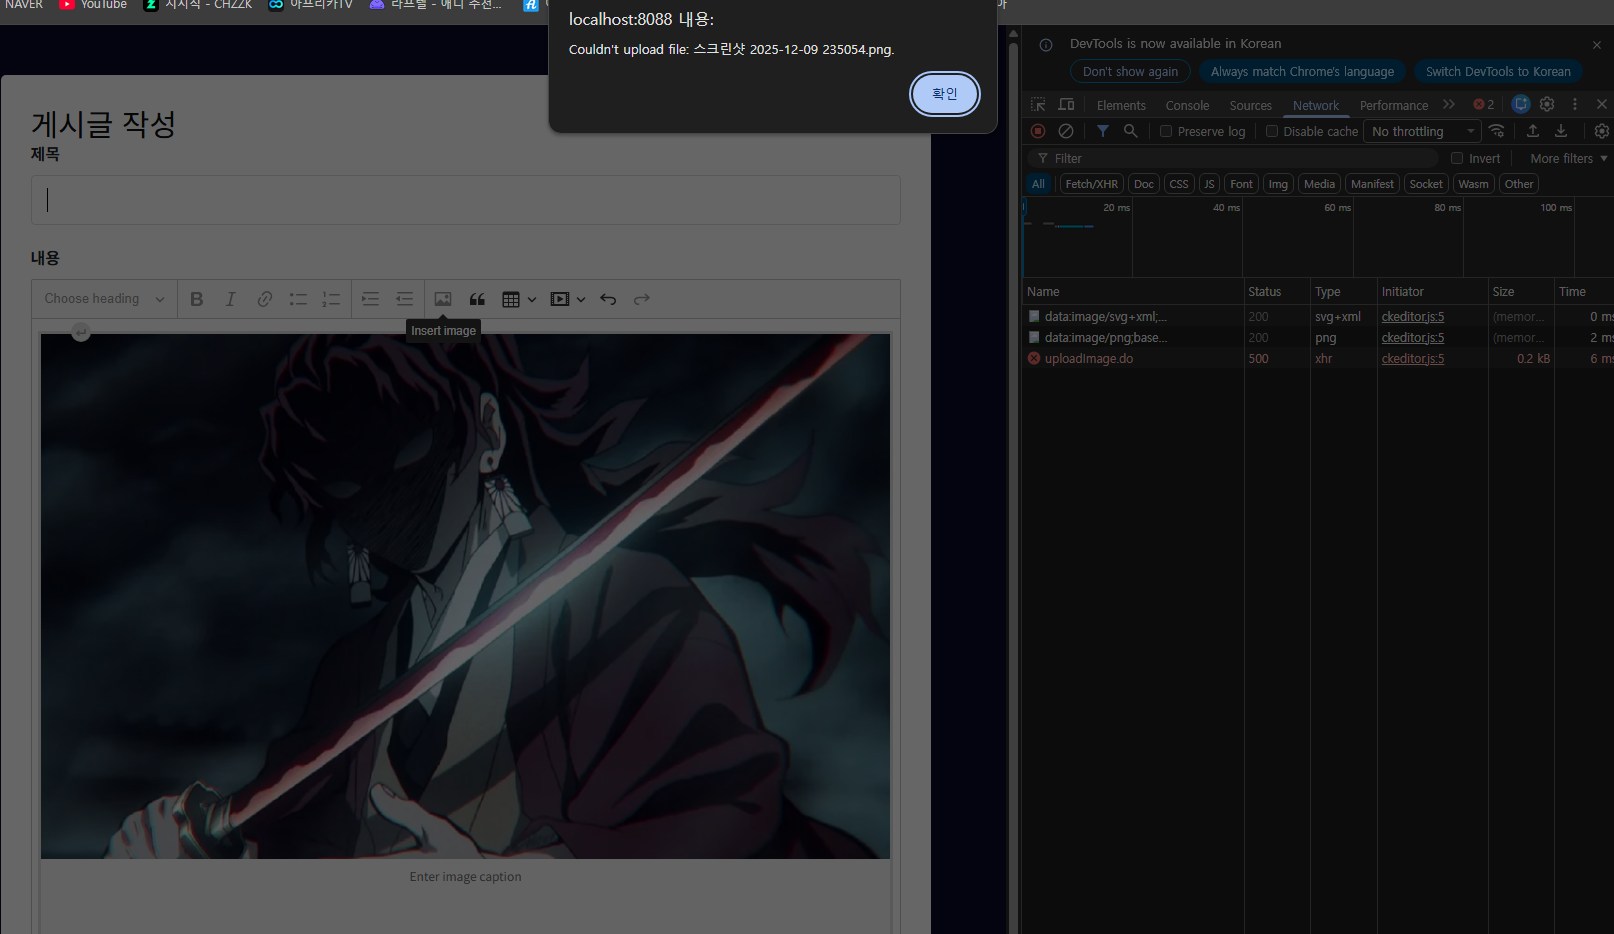Export HAR file download icon
This screenshot has width=1614, height=934.
tap(1561, 131)
